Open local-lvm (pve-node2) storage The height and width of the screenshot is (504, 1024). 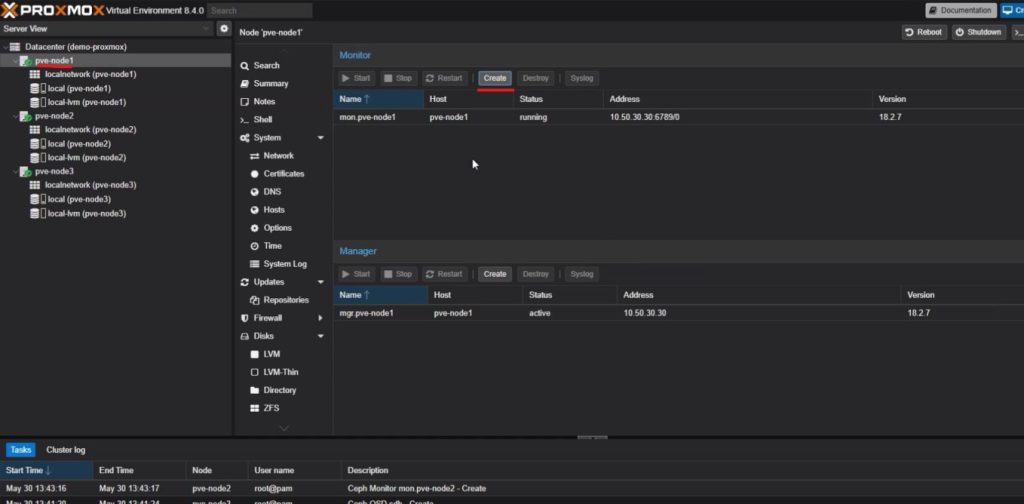[x=87, y=158]
